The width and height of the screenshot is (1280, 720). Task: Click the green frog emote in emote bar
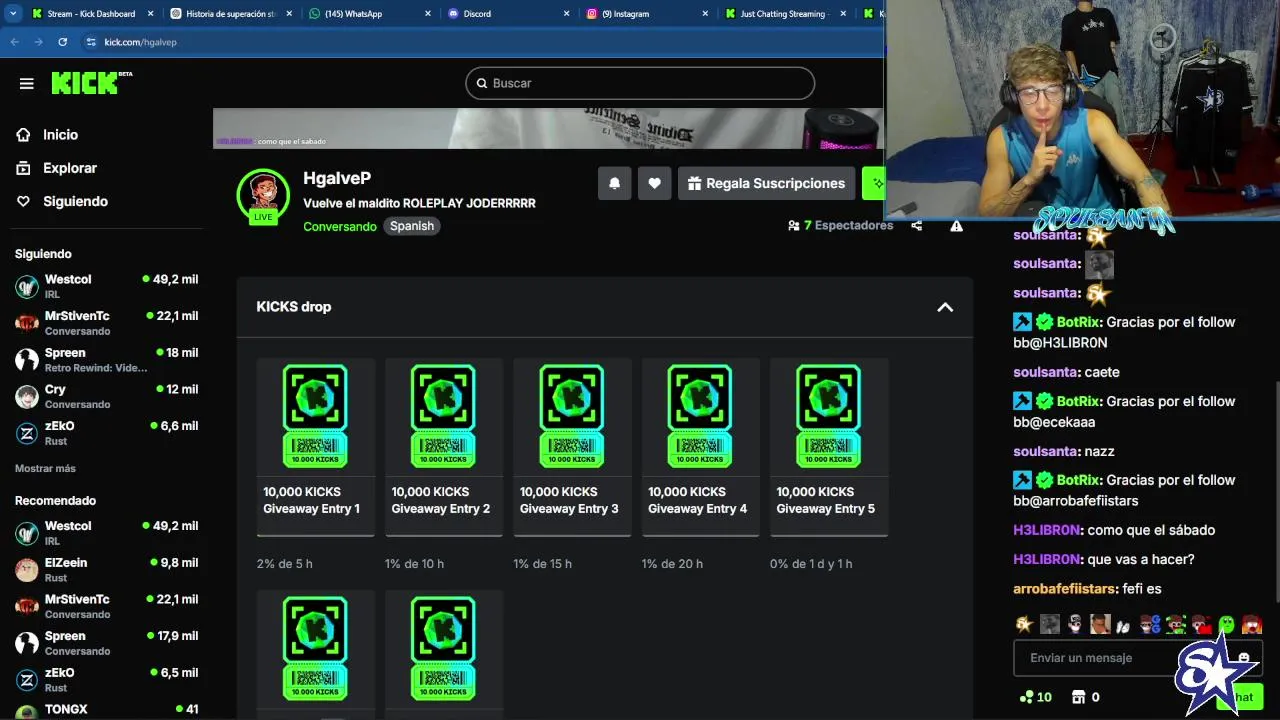(x=1227, y=625)
